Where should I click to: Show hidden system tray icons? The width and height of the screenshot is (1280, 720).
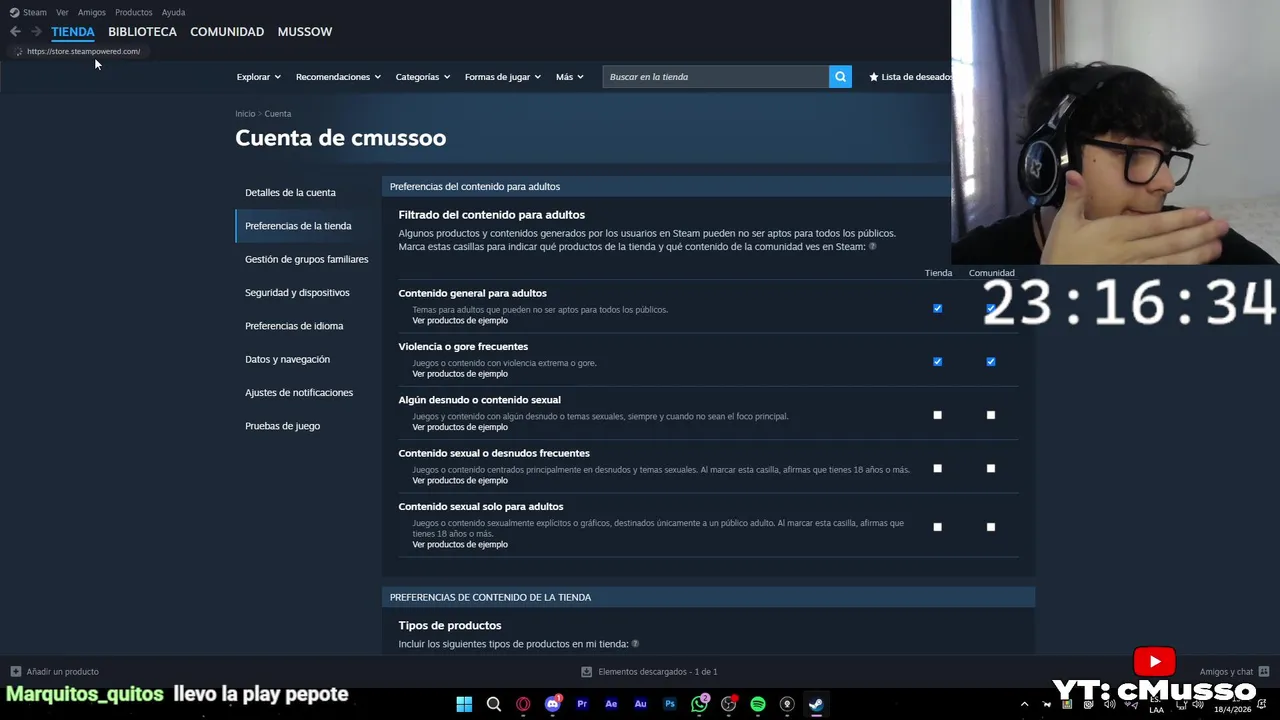(x=1024, y=704)
